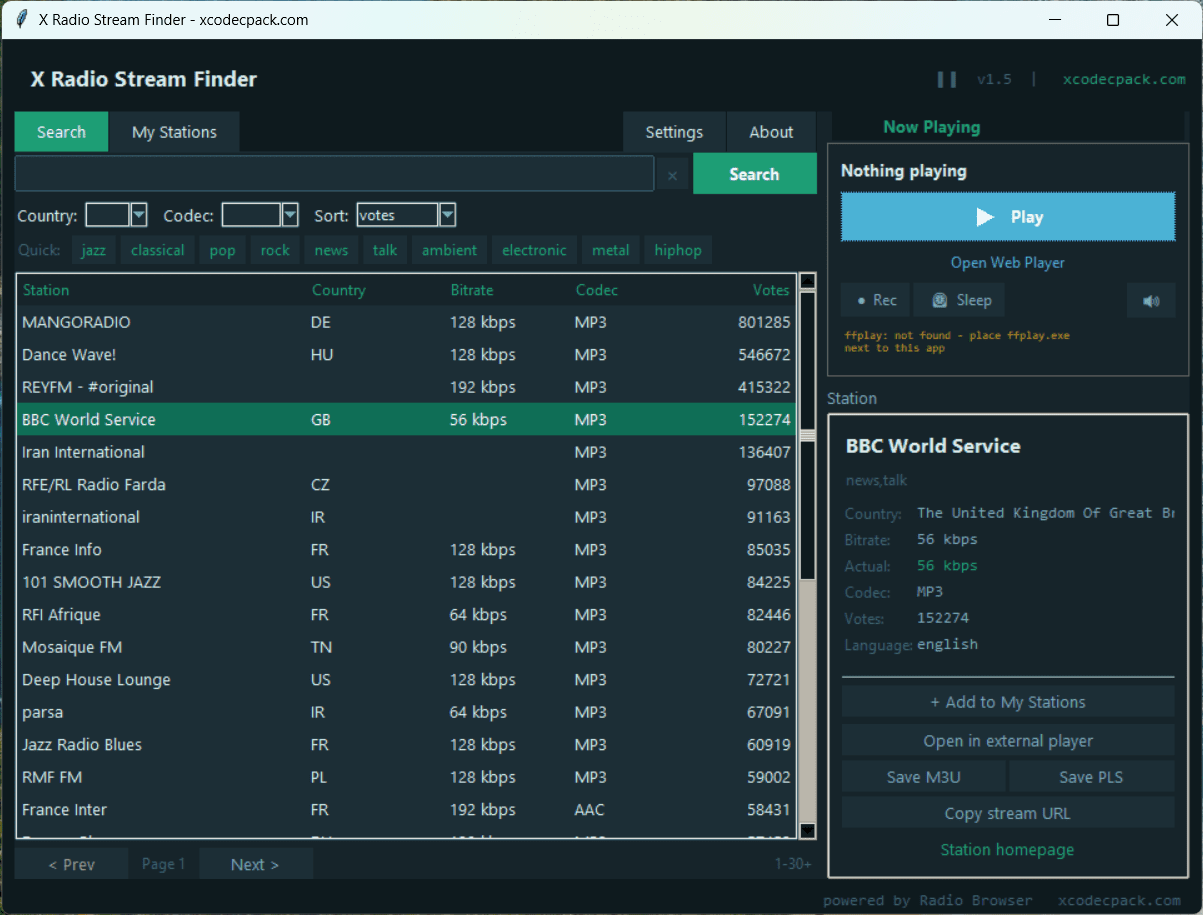Click the Codec combo box field

(251, 215)
